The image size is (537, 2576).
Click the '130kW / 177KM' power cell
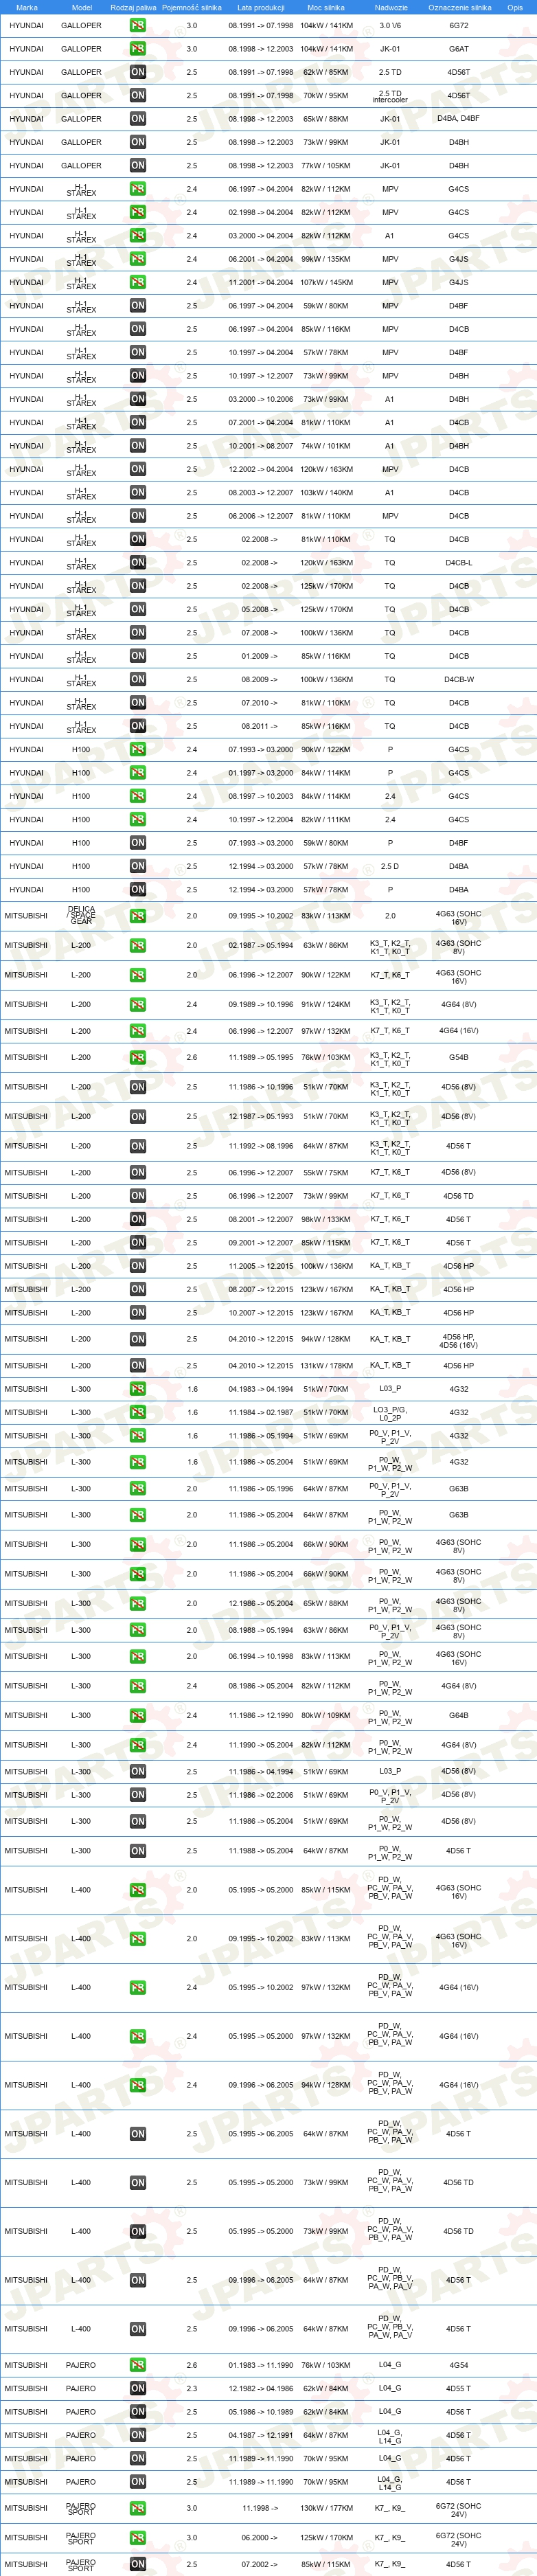point(326,2508)
